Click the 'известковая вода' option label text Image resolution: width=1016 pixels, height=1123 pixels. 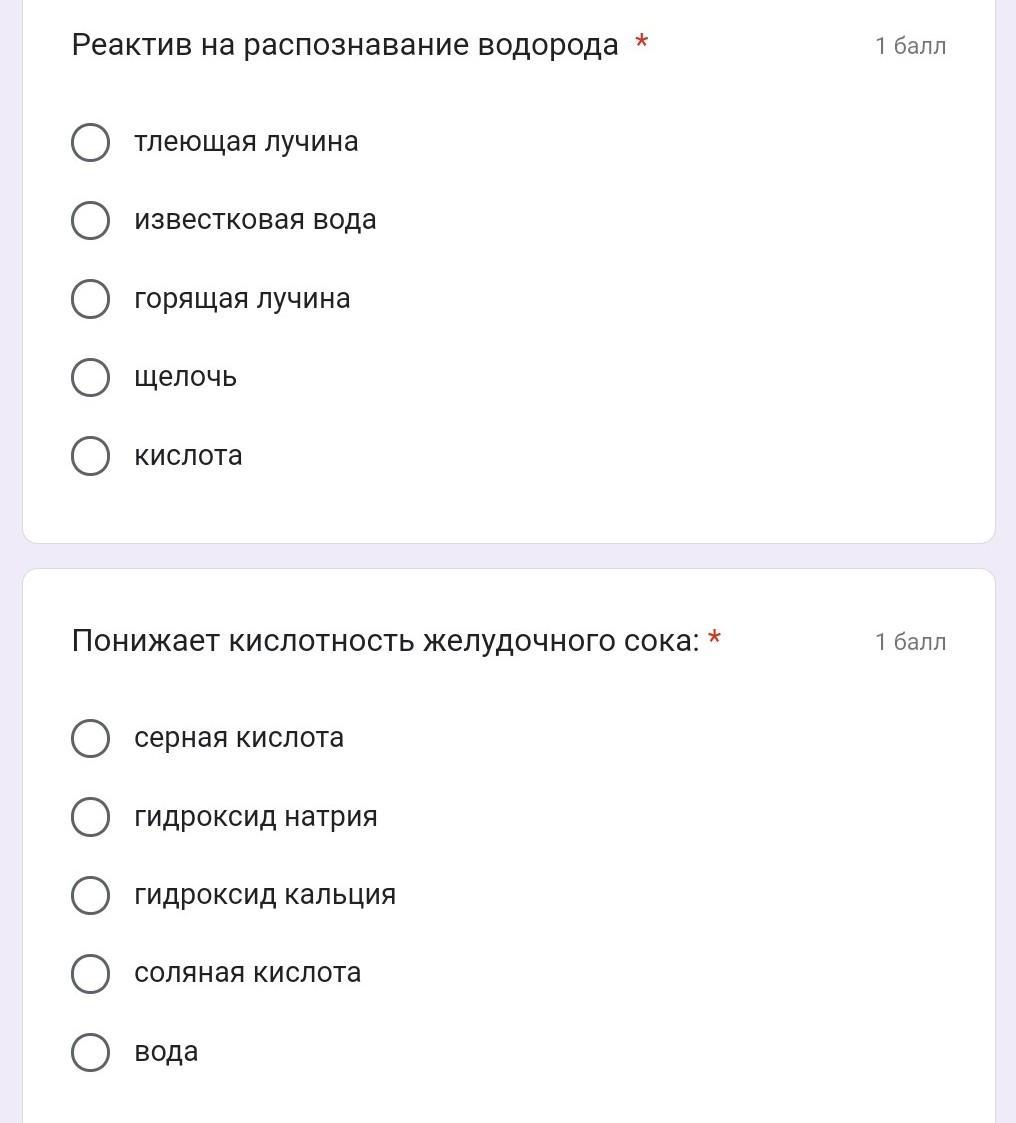tap(255, 220)
